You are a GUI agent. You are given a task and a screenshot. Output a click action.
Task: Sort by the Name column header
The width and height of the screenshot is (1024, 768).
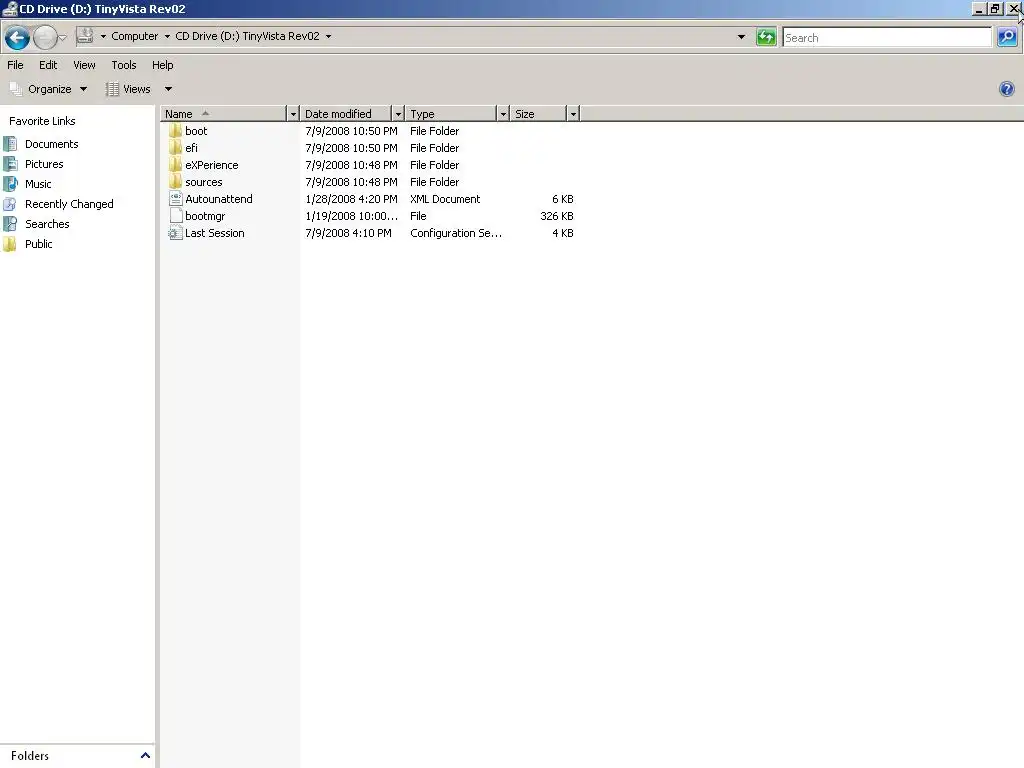point(223,114)
